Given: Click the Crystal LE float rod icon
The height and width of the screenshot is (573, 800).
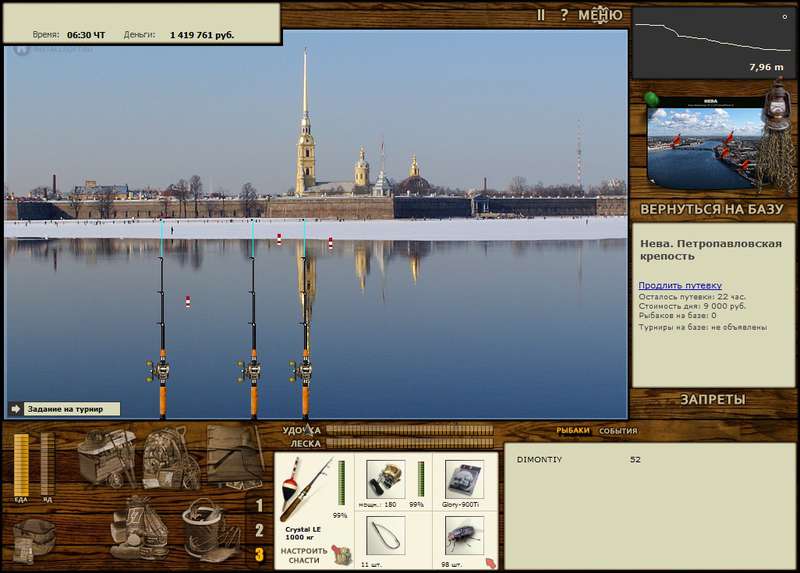Looking at the screenshot, I should pos(306,489).
